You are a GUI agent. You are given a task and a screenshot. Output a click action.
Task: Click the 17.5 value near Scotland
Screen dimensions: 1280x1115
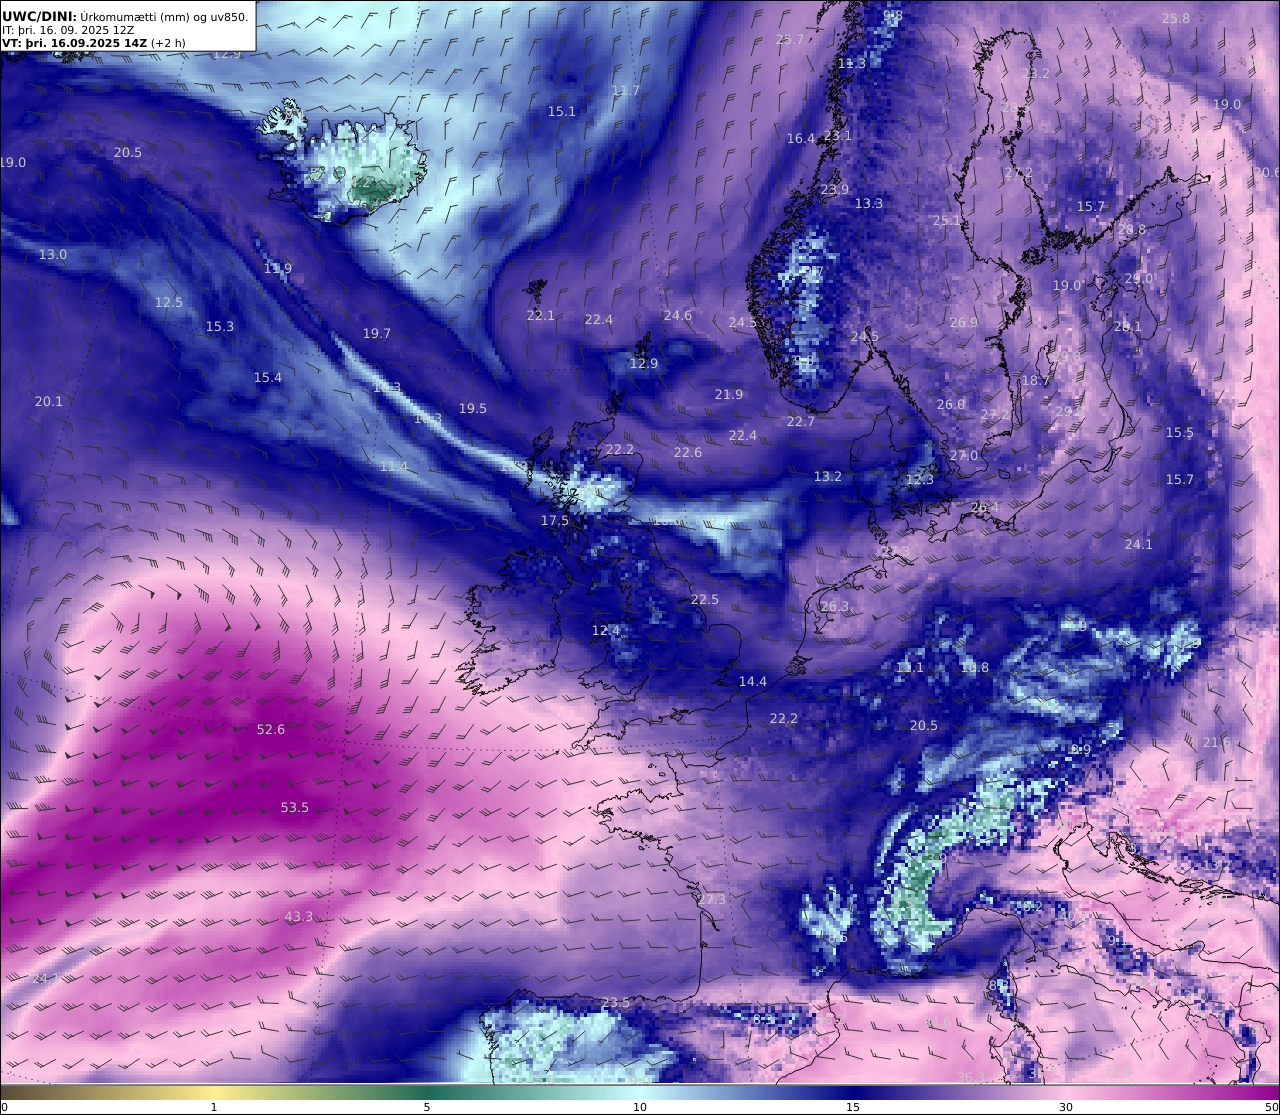pos(555,521)
